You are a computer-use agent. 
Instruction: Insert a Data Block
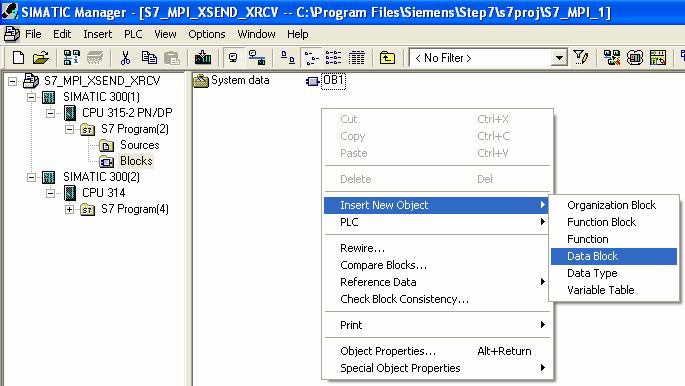point(614,256)
